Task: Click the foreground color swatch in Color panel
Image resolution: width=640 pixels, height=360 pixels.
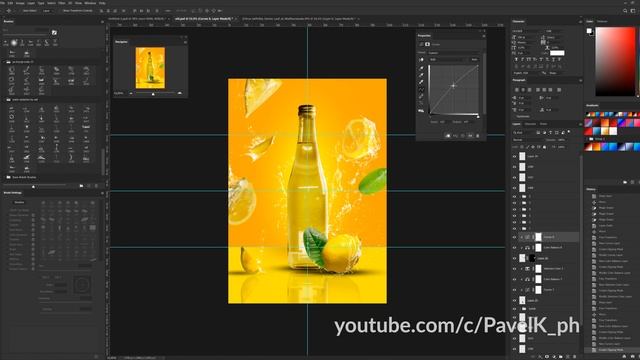Action: [x=589, y=31]
